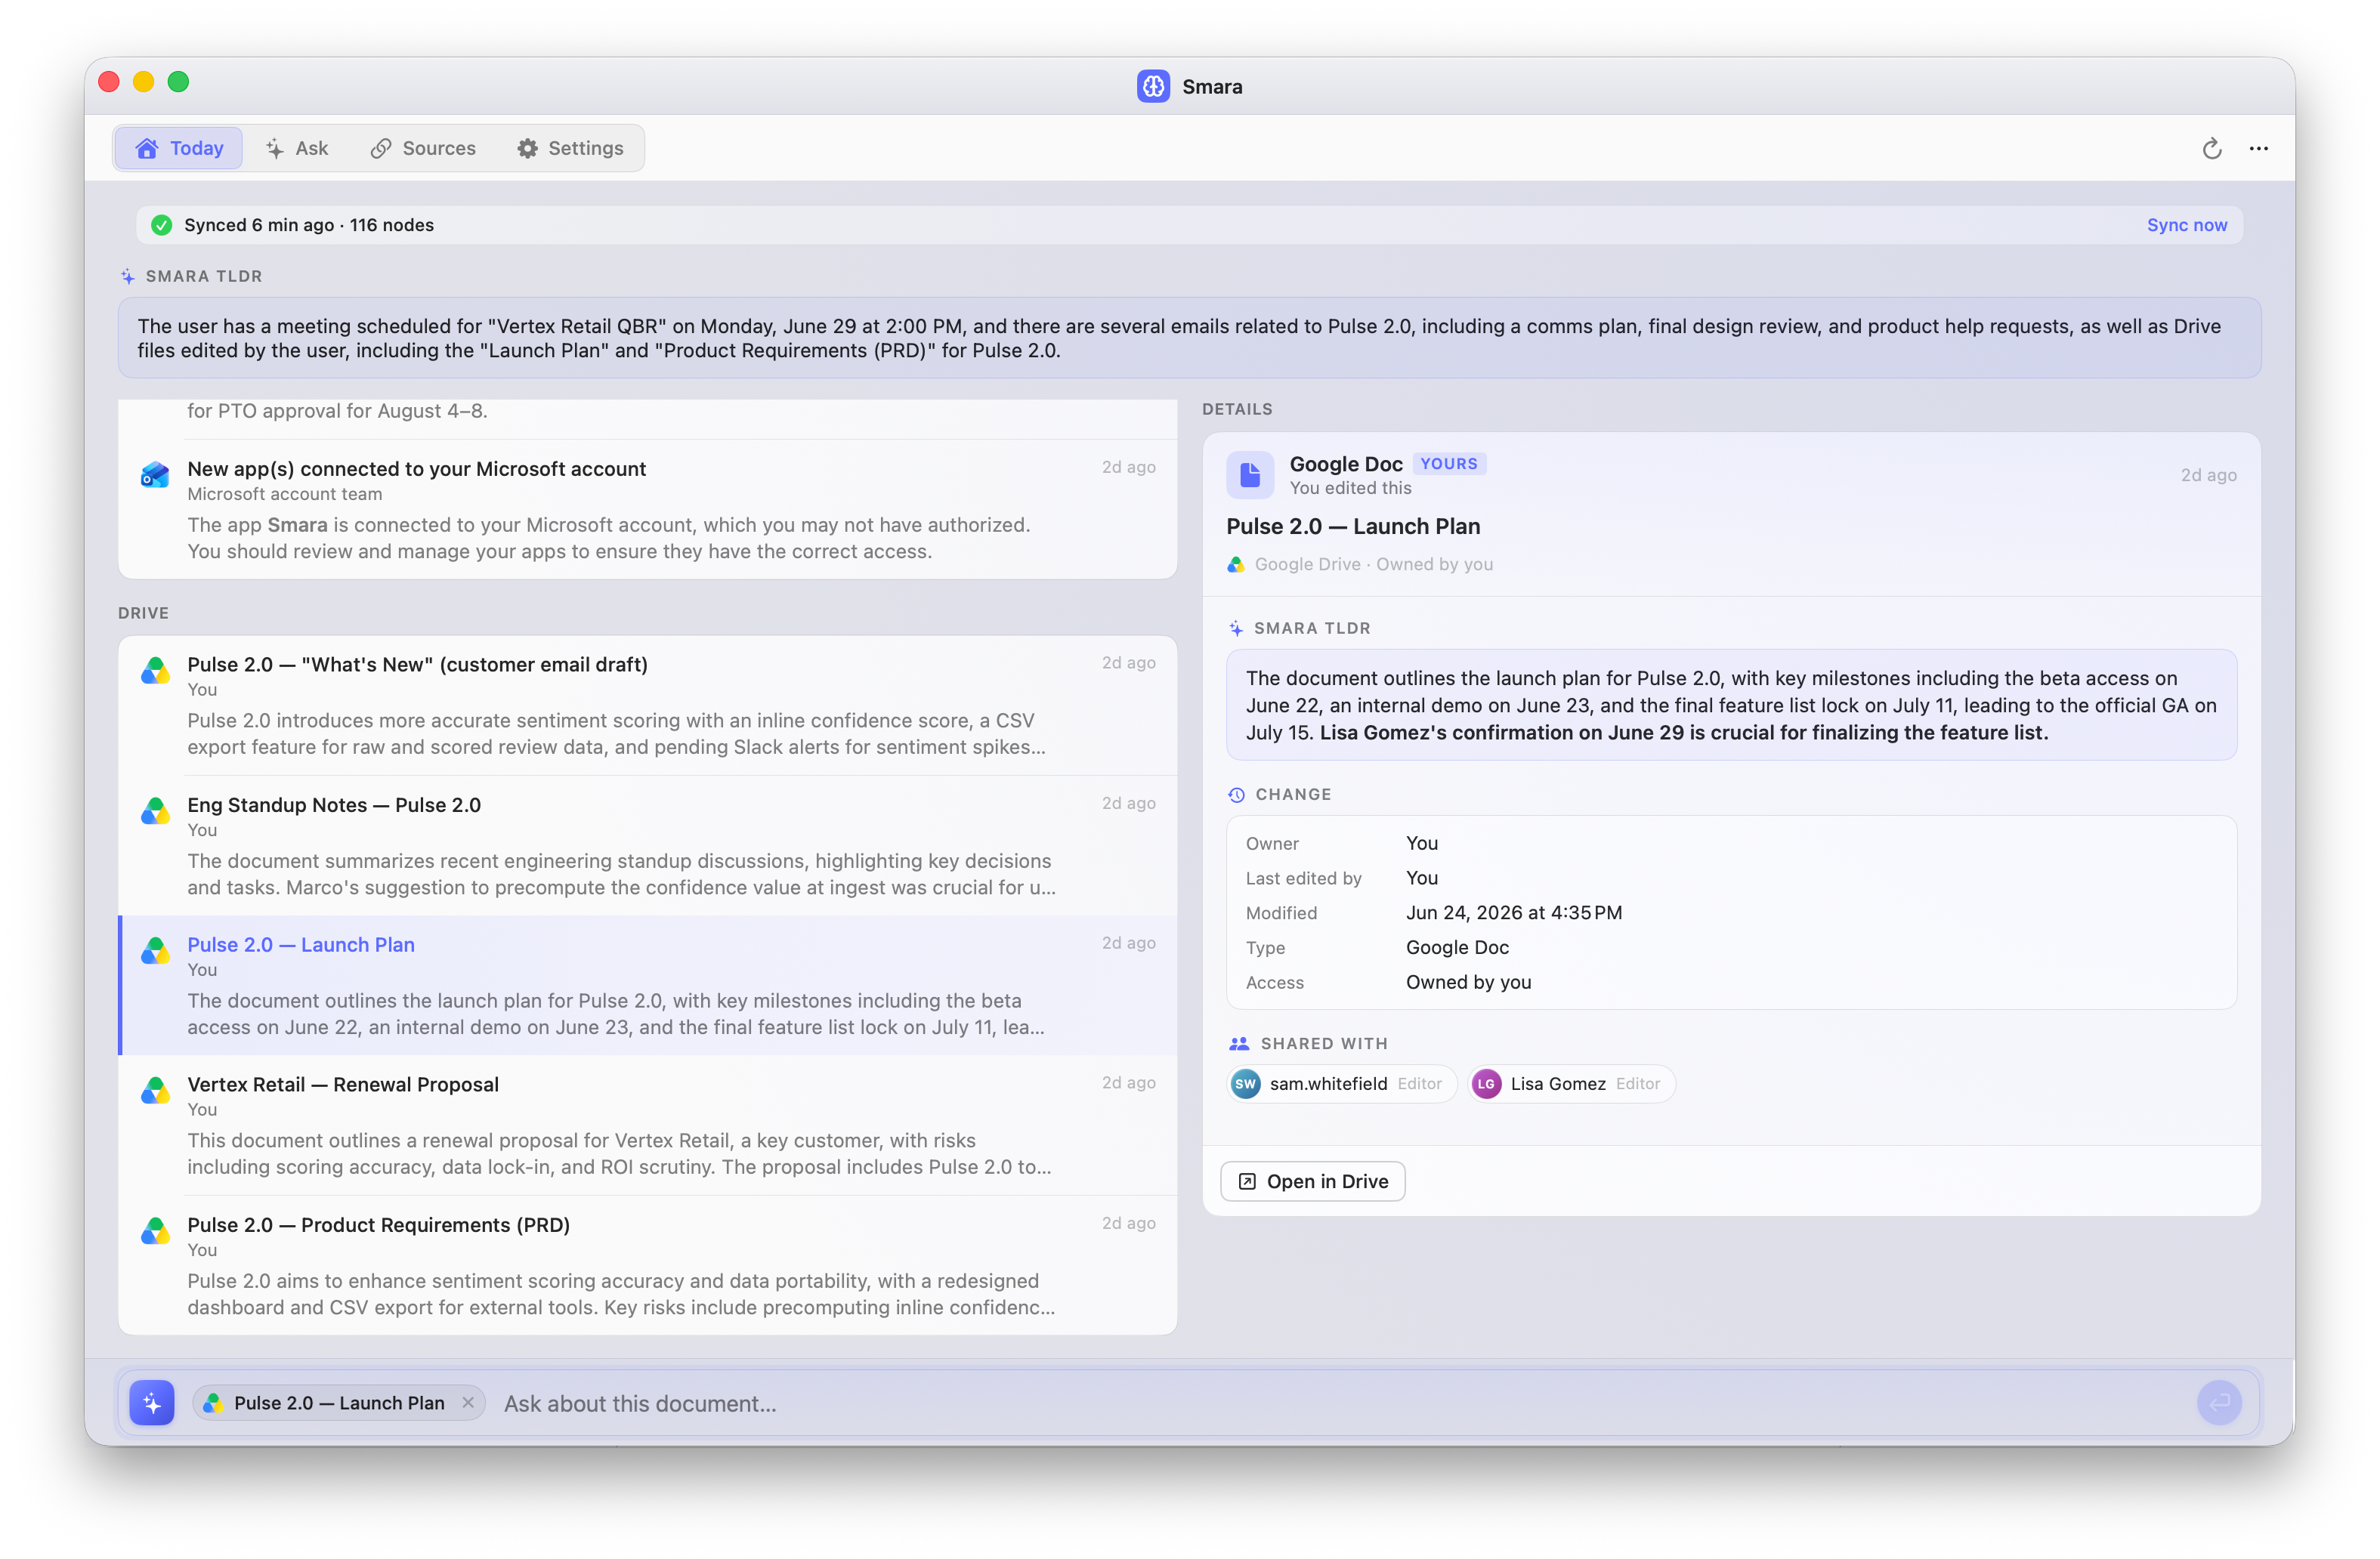Click the Settings gear icon
Viewport: 2380px width, 1559px height.
tap(527, 148)
